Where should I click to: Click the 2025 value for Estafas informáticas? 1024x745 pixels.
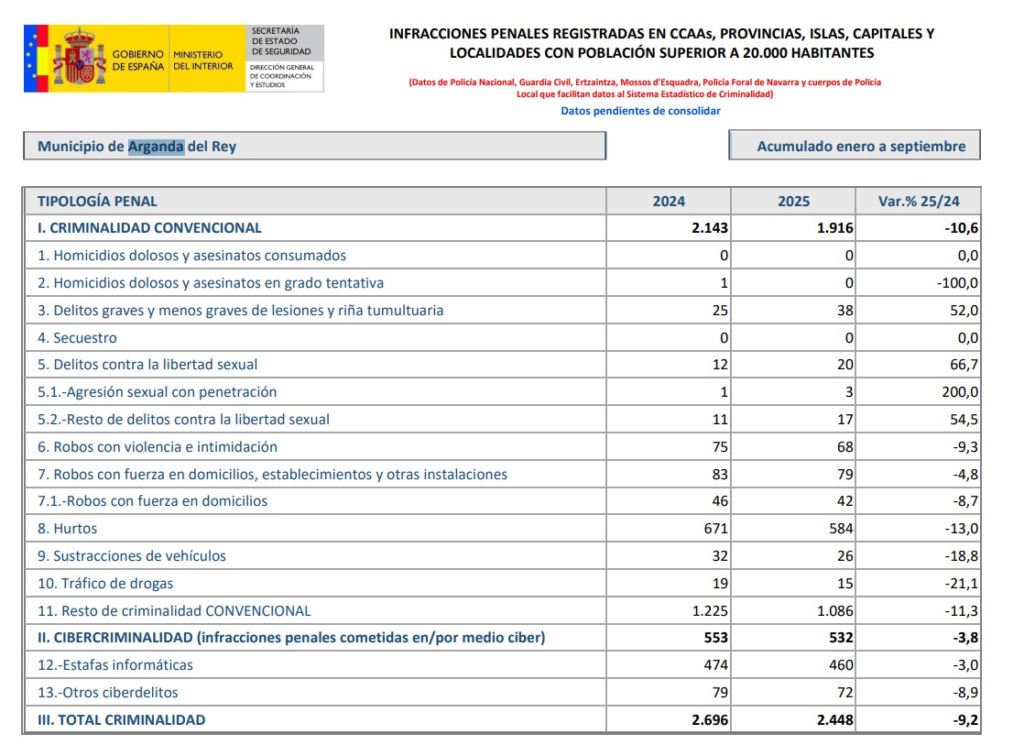(839, 665)
